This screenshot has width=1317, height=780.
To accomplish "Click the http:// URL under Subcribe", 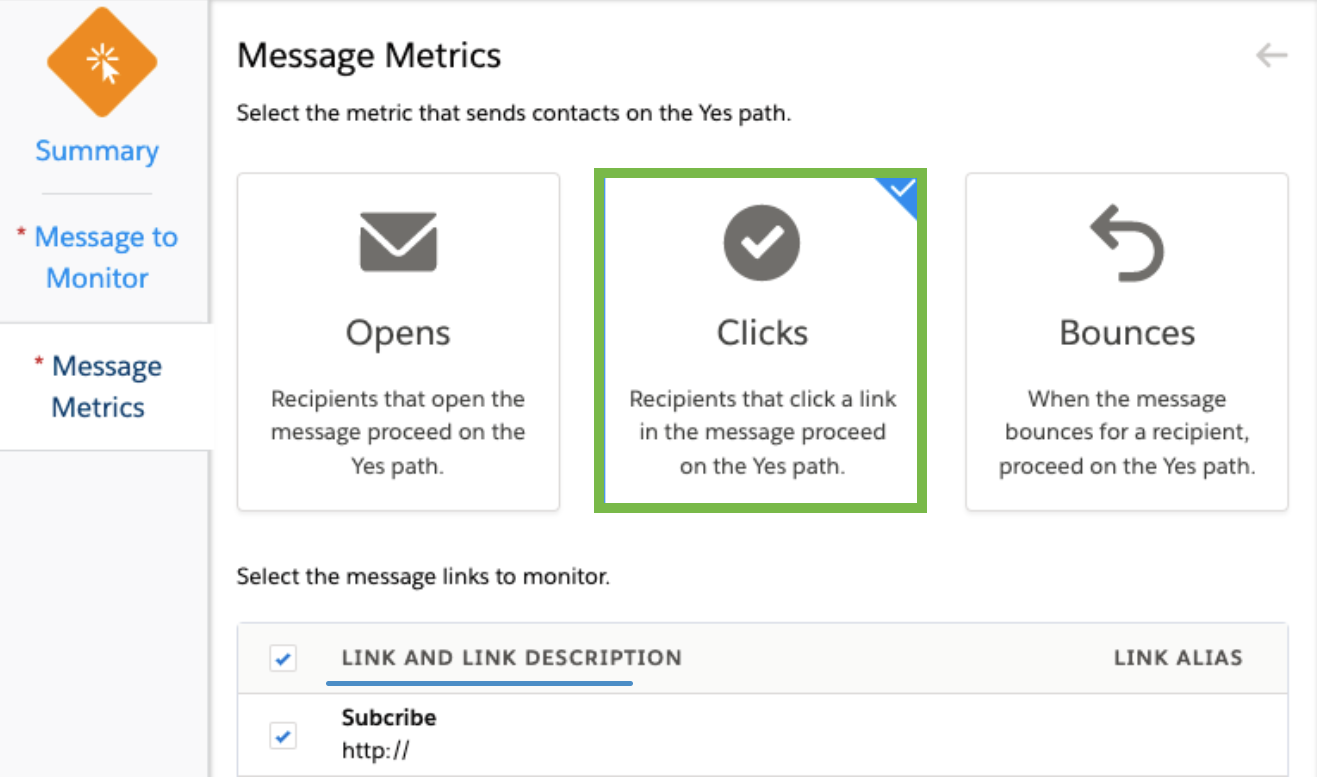I will coord(376,751).
